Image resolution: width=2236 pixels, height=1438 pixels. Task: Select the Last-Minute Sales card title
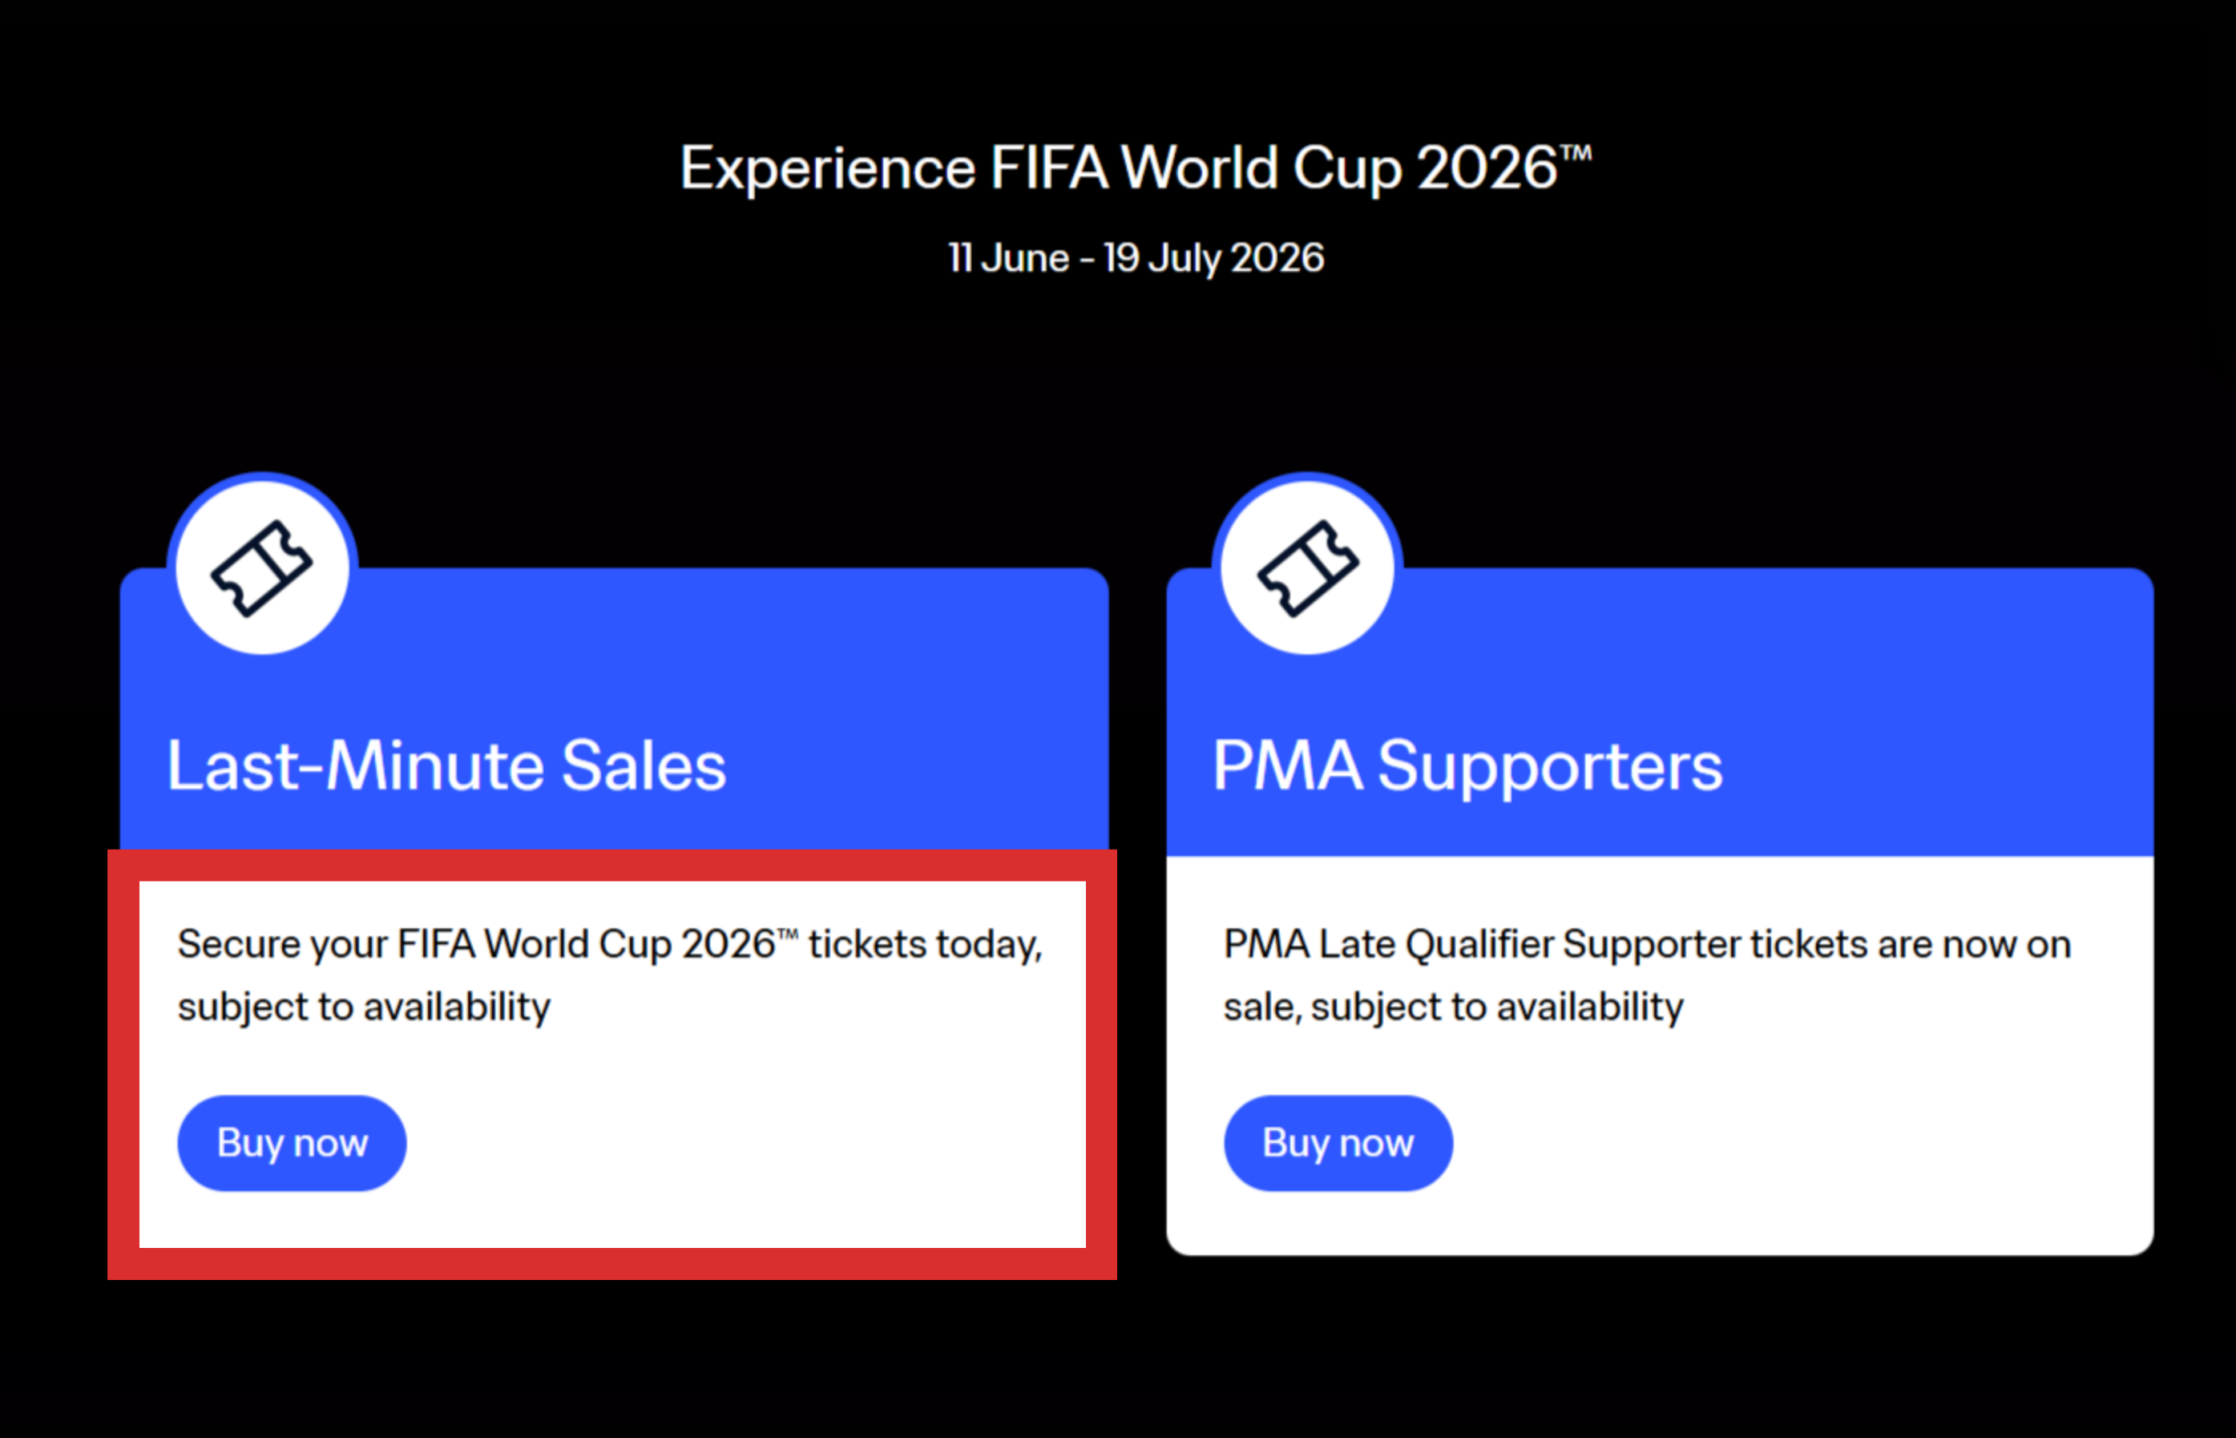point(446,766)
